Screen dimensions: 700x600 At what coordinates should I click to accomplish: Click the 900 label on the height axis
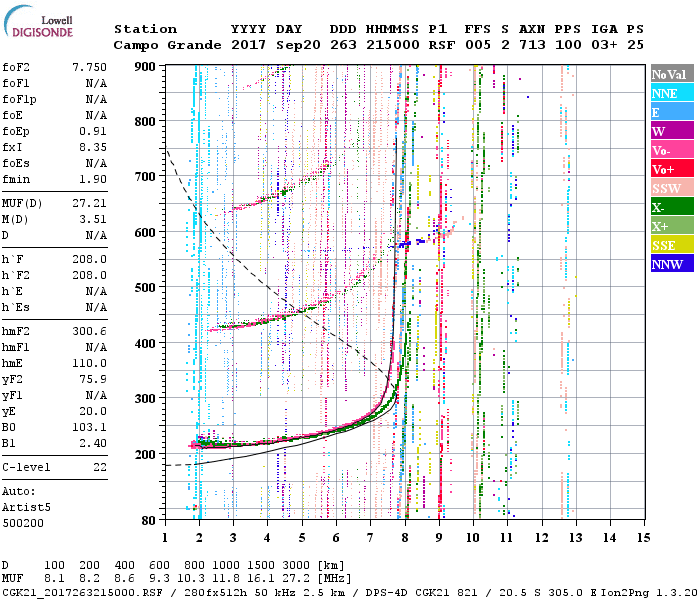tap(146, 66)
